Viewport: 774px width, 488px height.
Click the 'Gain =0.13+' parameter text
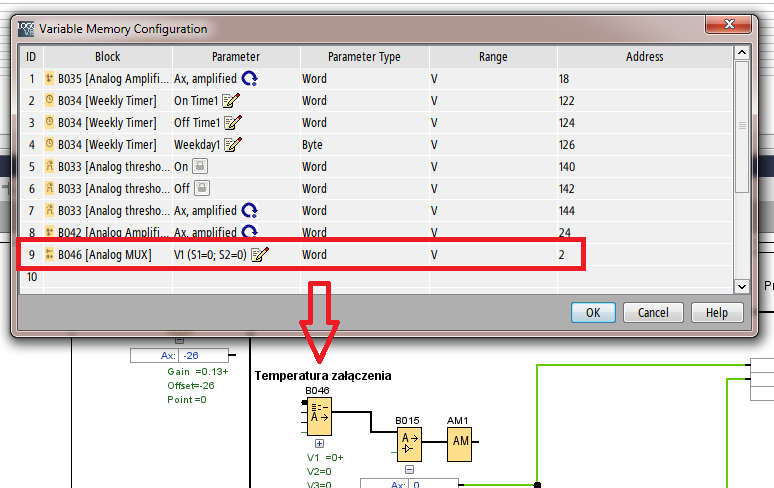click(x=198, y=372)
